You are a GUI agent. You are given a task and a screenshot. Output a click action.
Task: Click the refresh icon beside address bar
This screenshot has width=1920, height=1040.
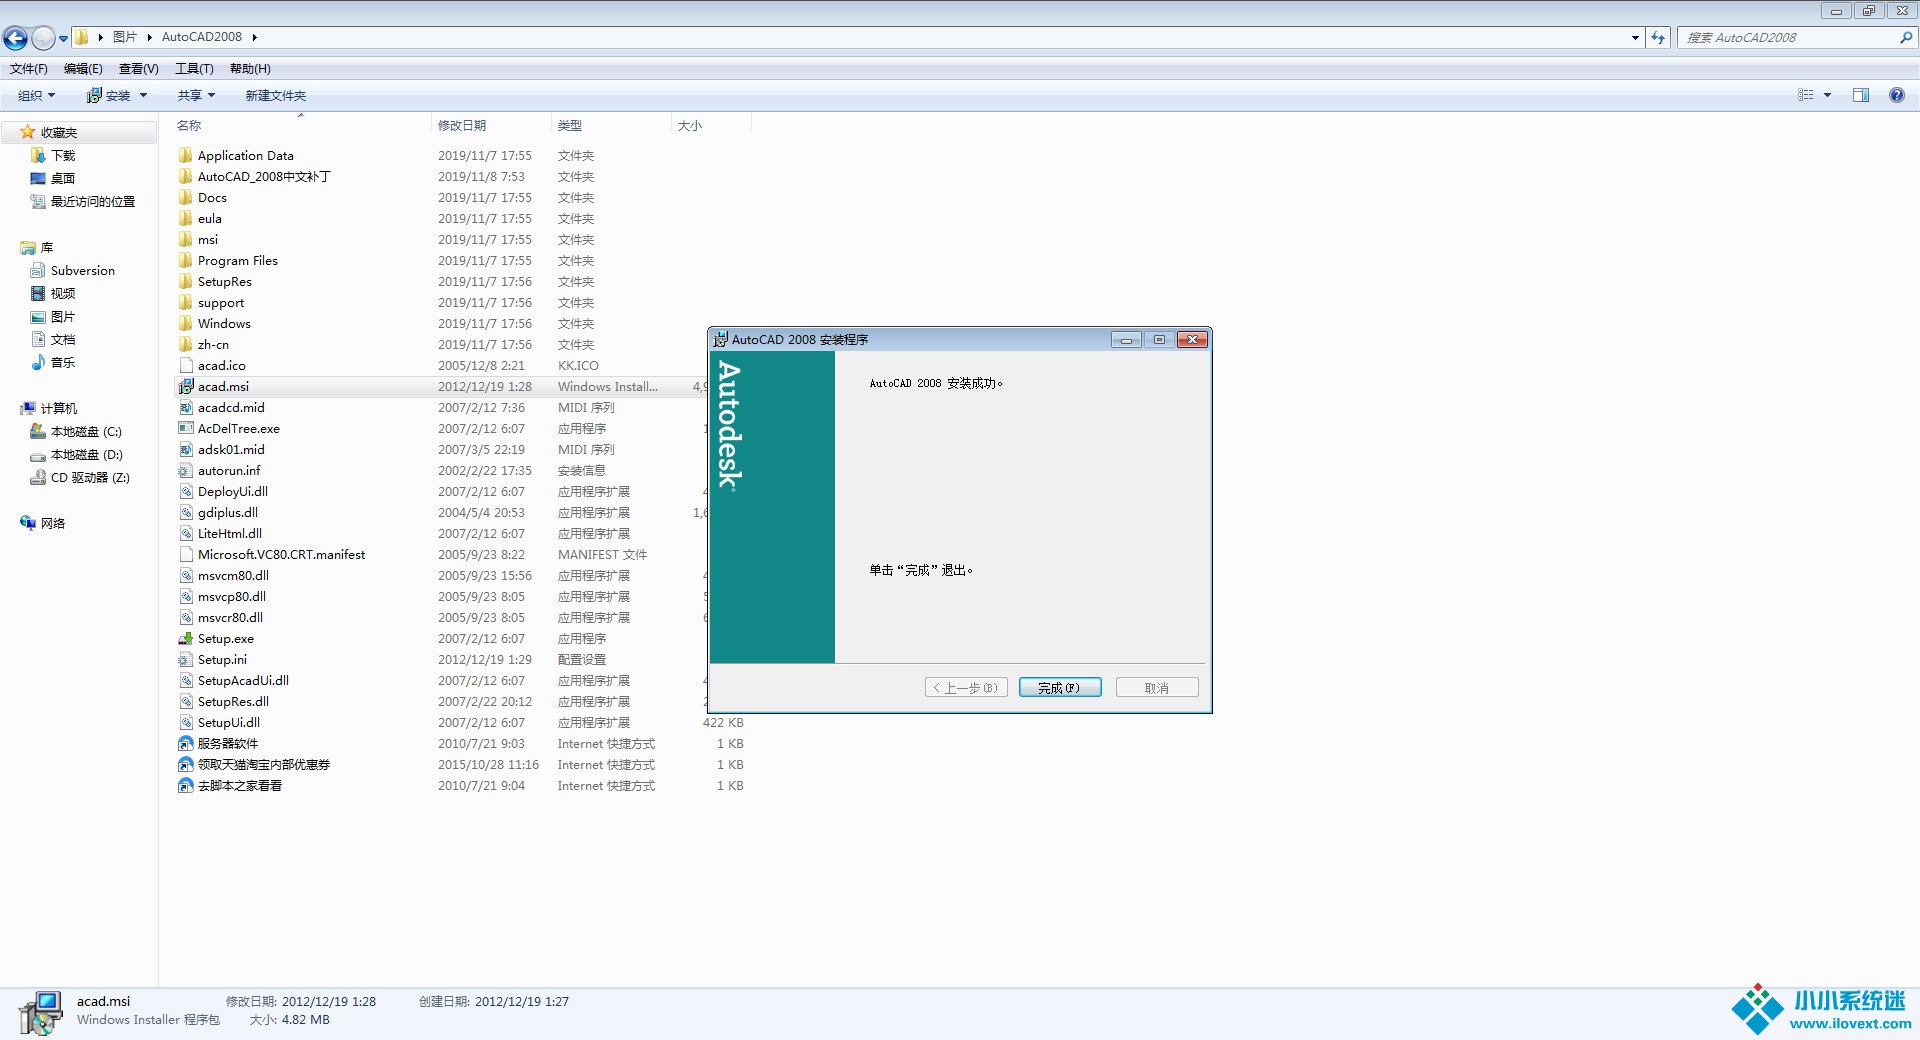tap(1658, 38)
